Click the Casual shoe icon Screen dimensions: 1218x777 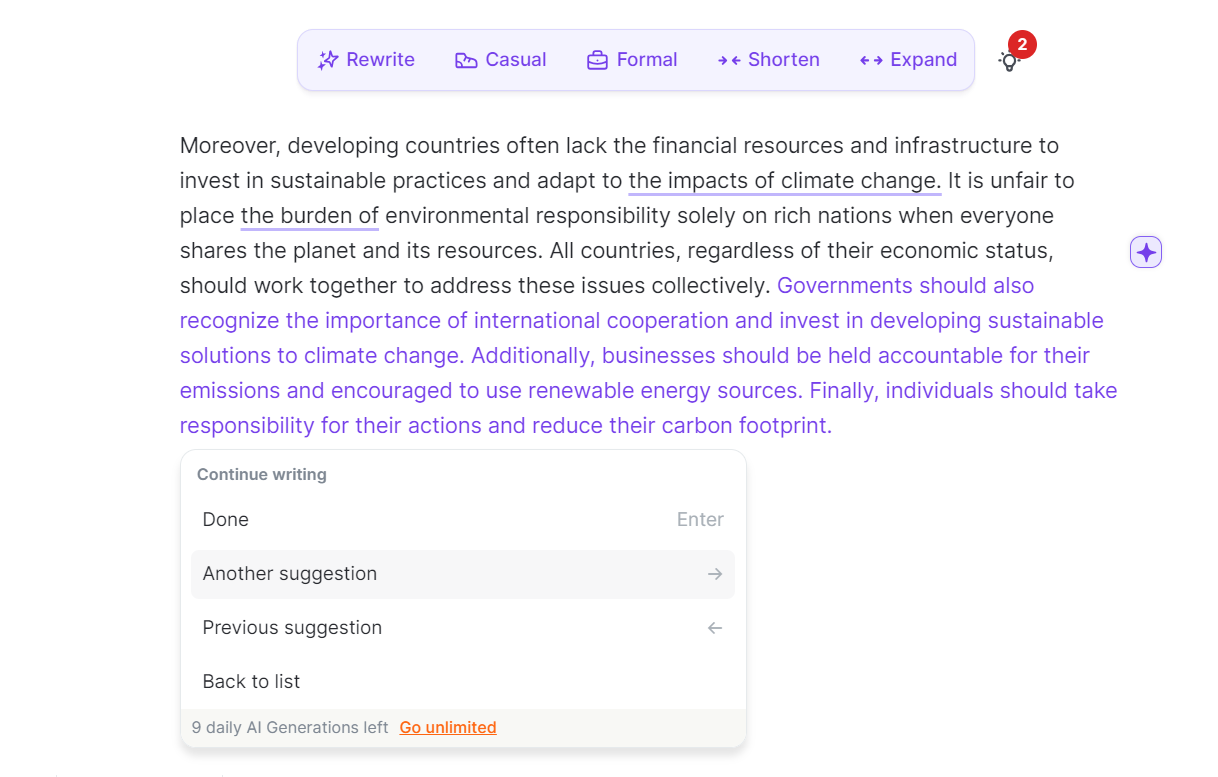466,60
